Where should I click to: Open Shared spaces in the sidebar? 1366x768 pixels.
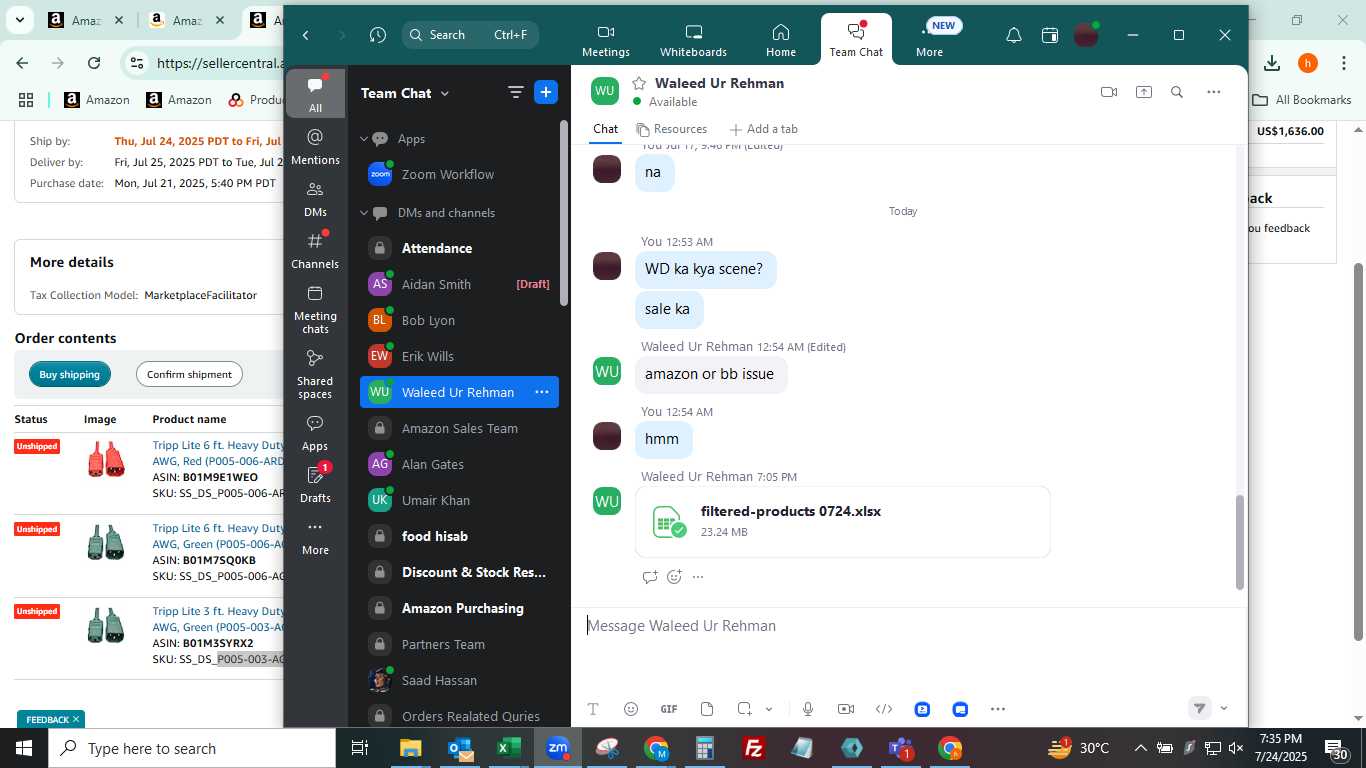click(x=315, y=373)
